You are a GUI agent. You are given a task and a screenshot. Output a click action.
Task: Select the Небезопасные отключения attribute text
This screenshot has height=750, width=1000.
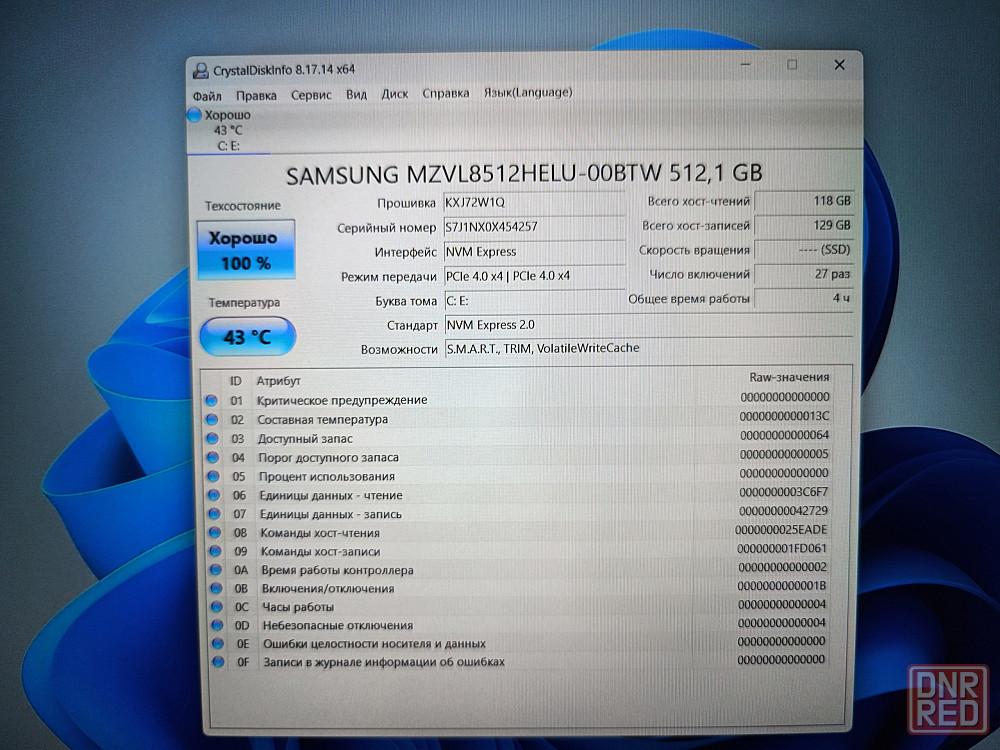click(338, 625)
